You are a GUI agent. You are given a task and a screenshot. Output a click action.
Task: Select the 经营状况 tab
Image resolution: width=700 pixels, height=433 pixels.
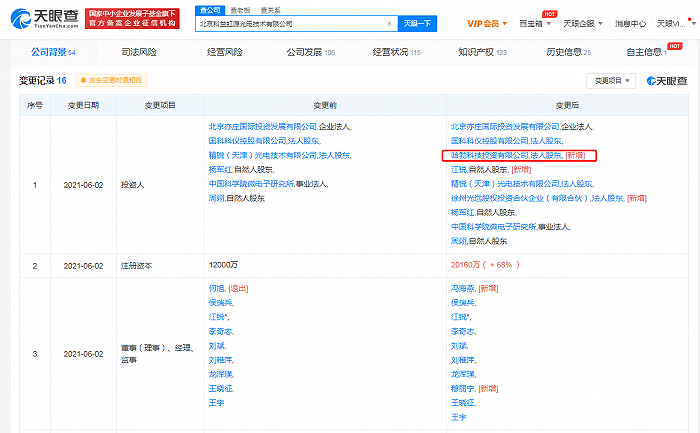pyautogui.click(x=396, y=52)
